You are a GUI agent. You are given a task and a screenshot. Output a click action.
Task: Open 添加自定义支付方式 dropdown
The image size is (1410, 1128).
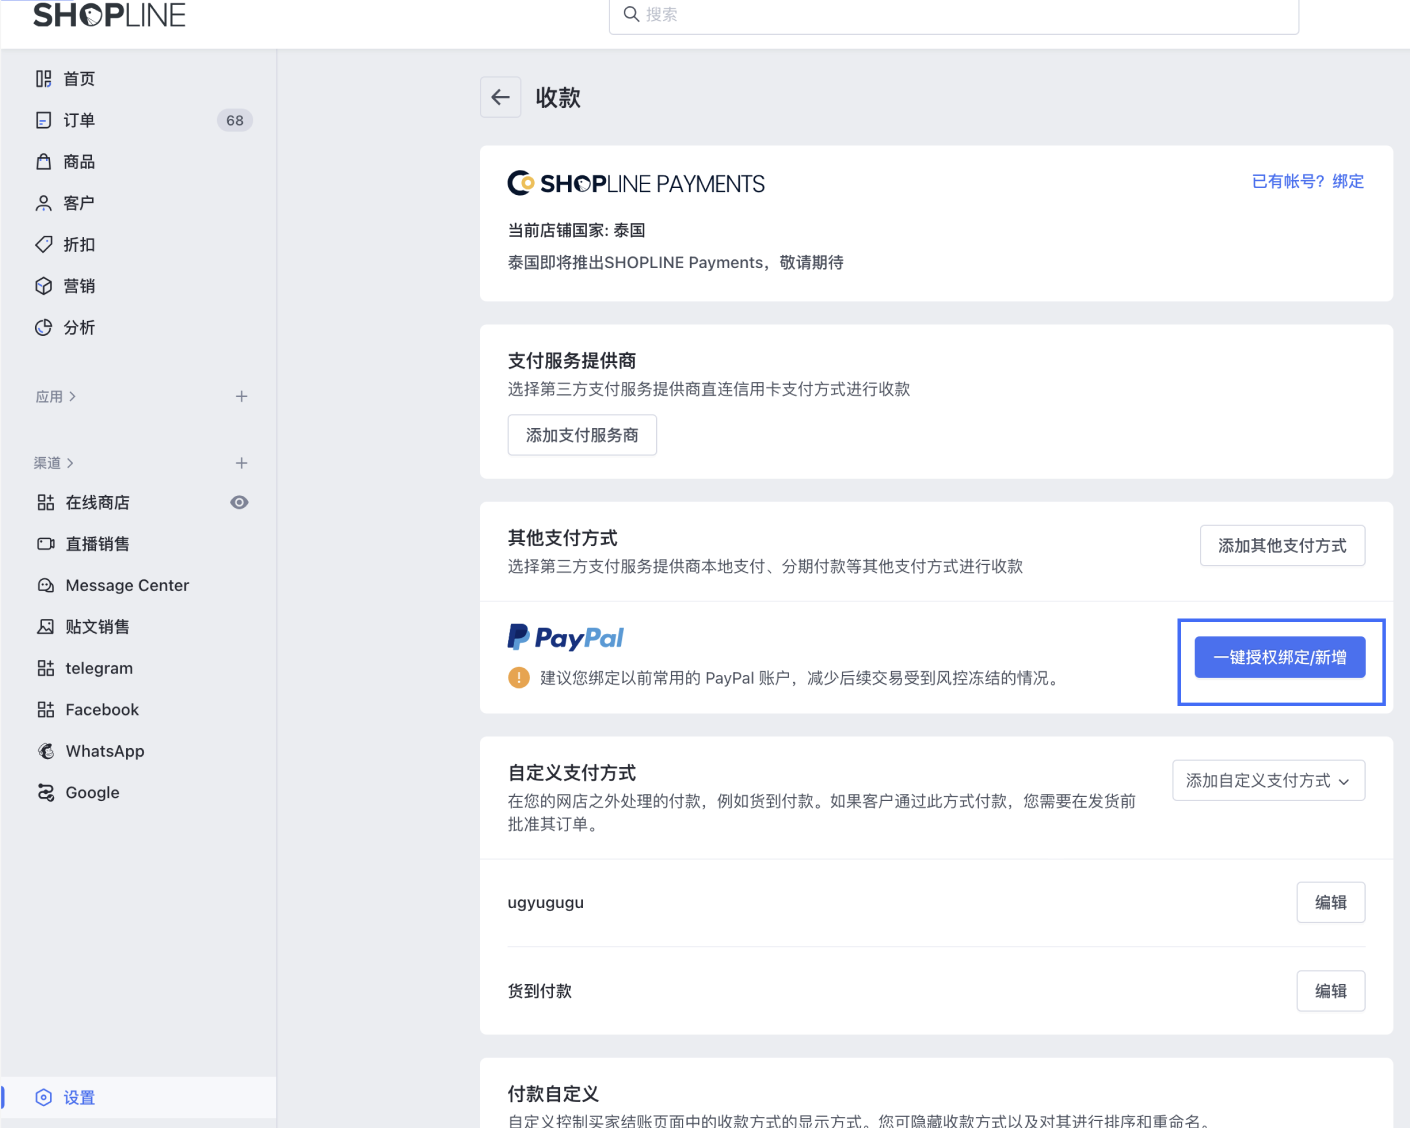click(1267, 781)
